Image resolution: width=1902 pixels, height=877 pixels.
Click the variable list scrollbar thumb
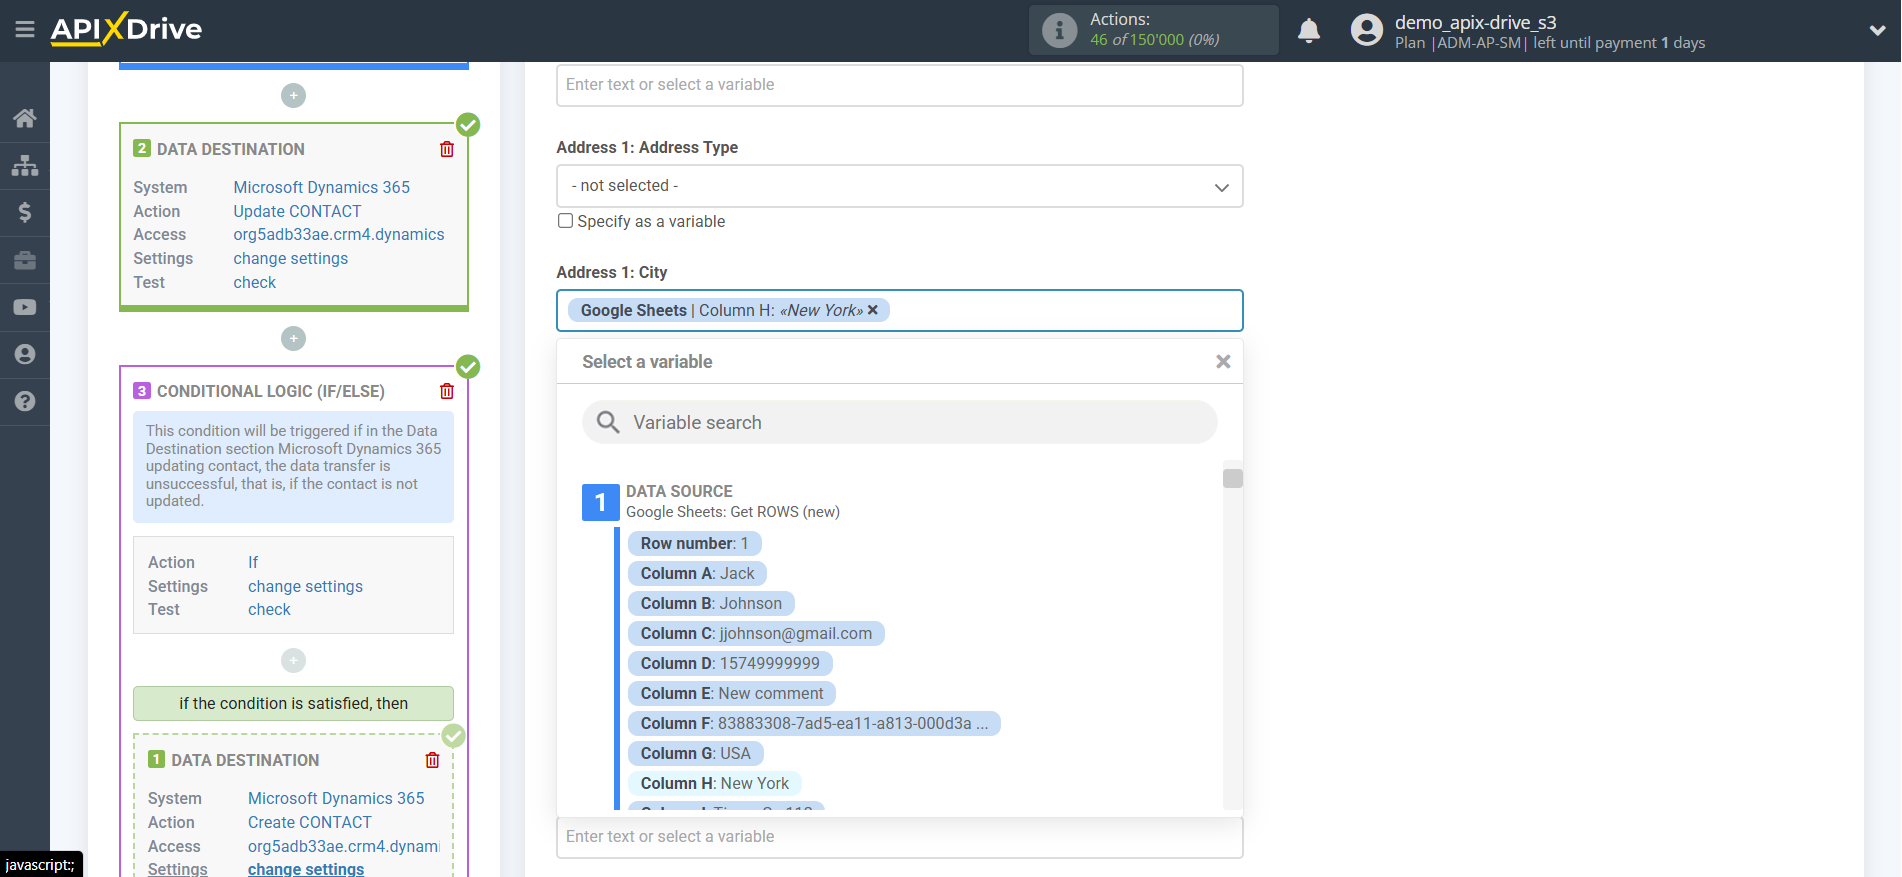click(1233, 478)
